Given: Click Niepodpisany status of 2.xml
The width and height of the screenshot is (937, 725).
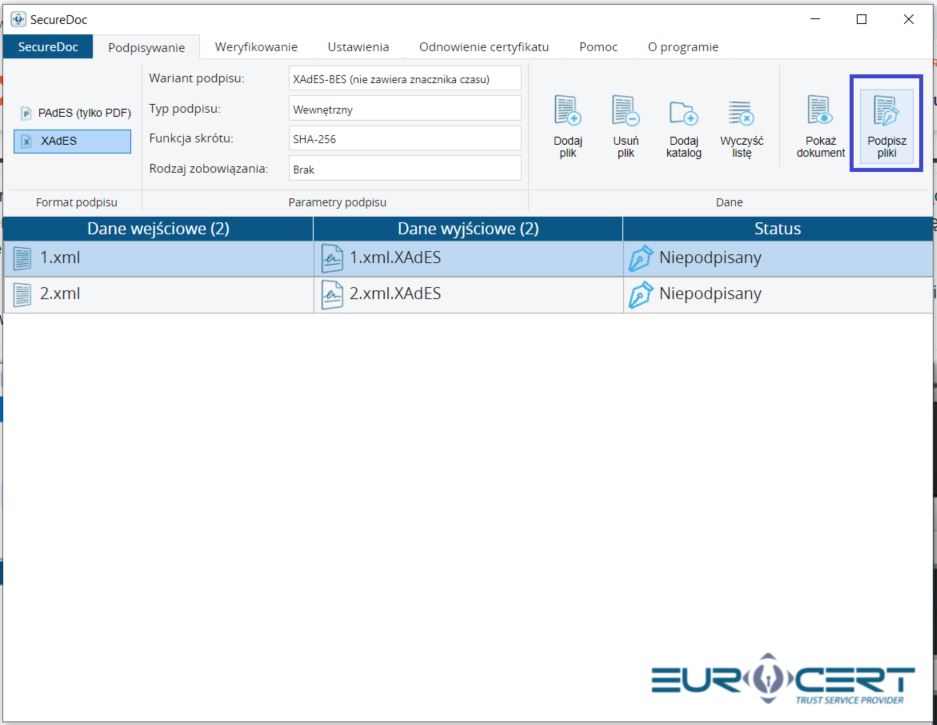Looking at the screenshot, I should tap(710, 294).
